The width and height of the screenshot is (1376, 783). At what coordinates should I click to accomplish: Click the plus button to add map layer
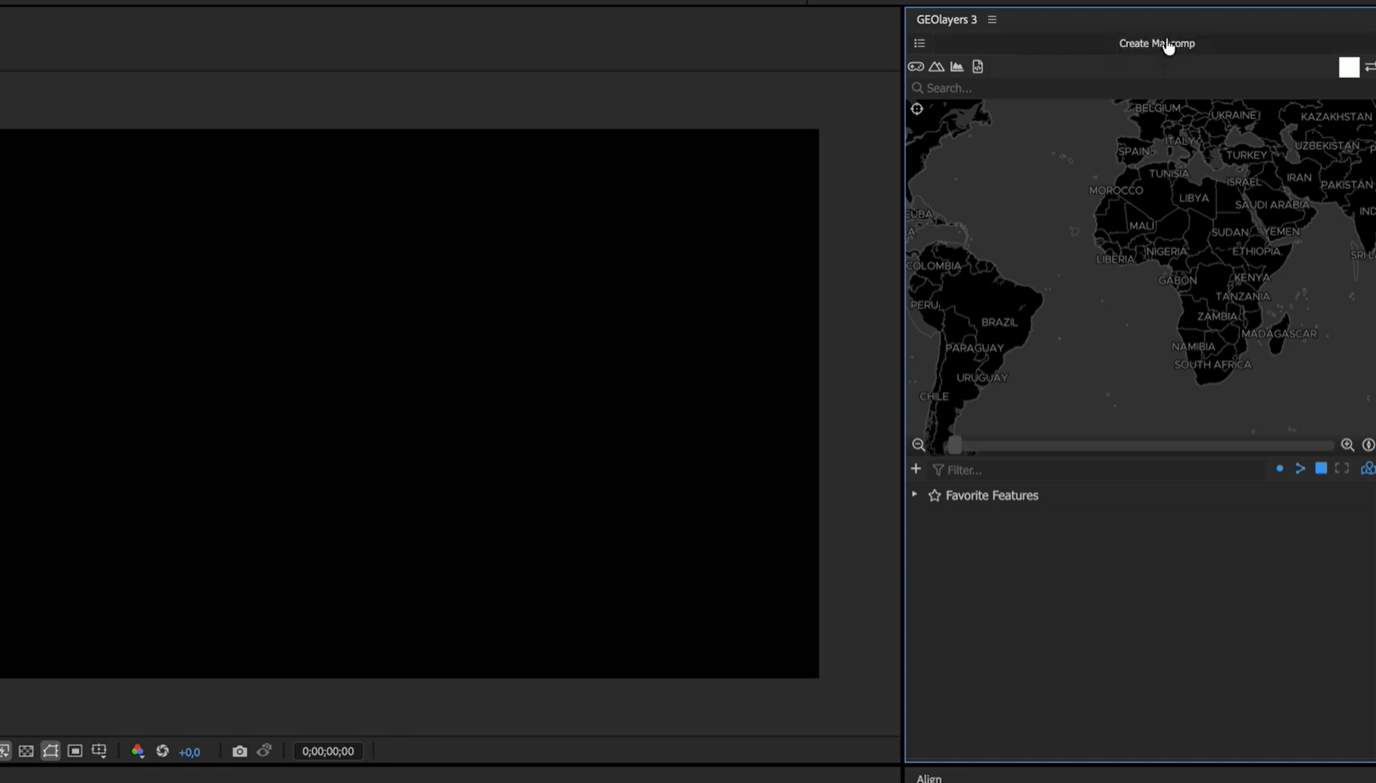click(x=917, y=468)
